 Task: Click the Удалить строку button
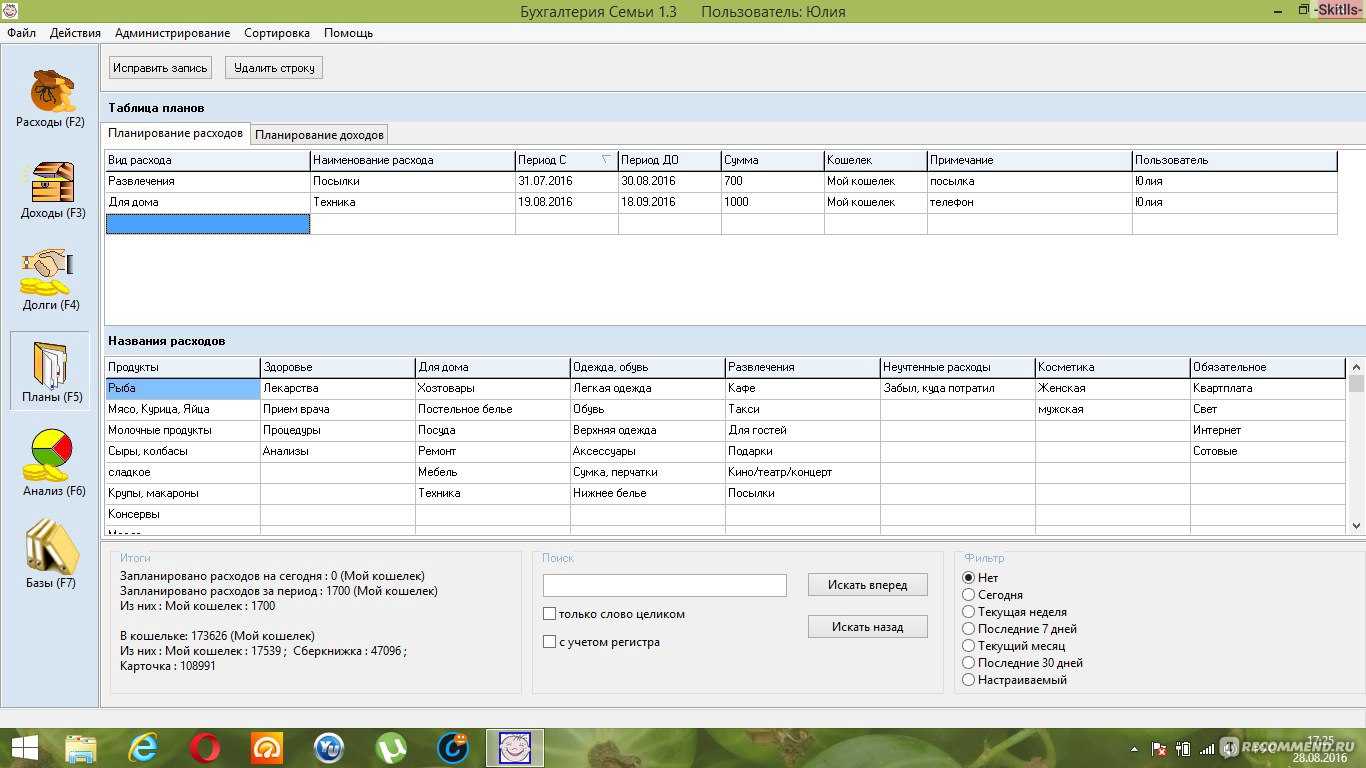(274, 68)
